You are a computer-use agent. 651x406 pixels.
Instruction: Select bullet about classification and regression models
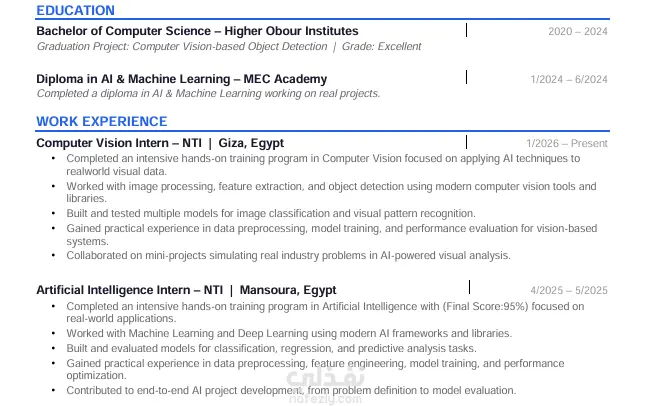[271, 348]
